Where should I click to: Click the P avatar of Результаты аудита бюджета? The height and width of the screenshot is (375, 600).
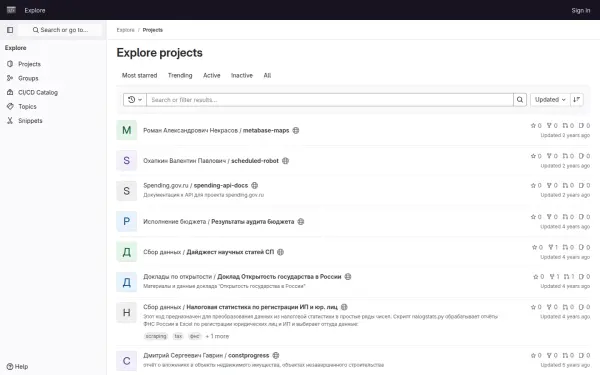point(127,221)
